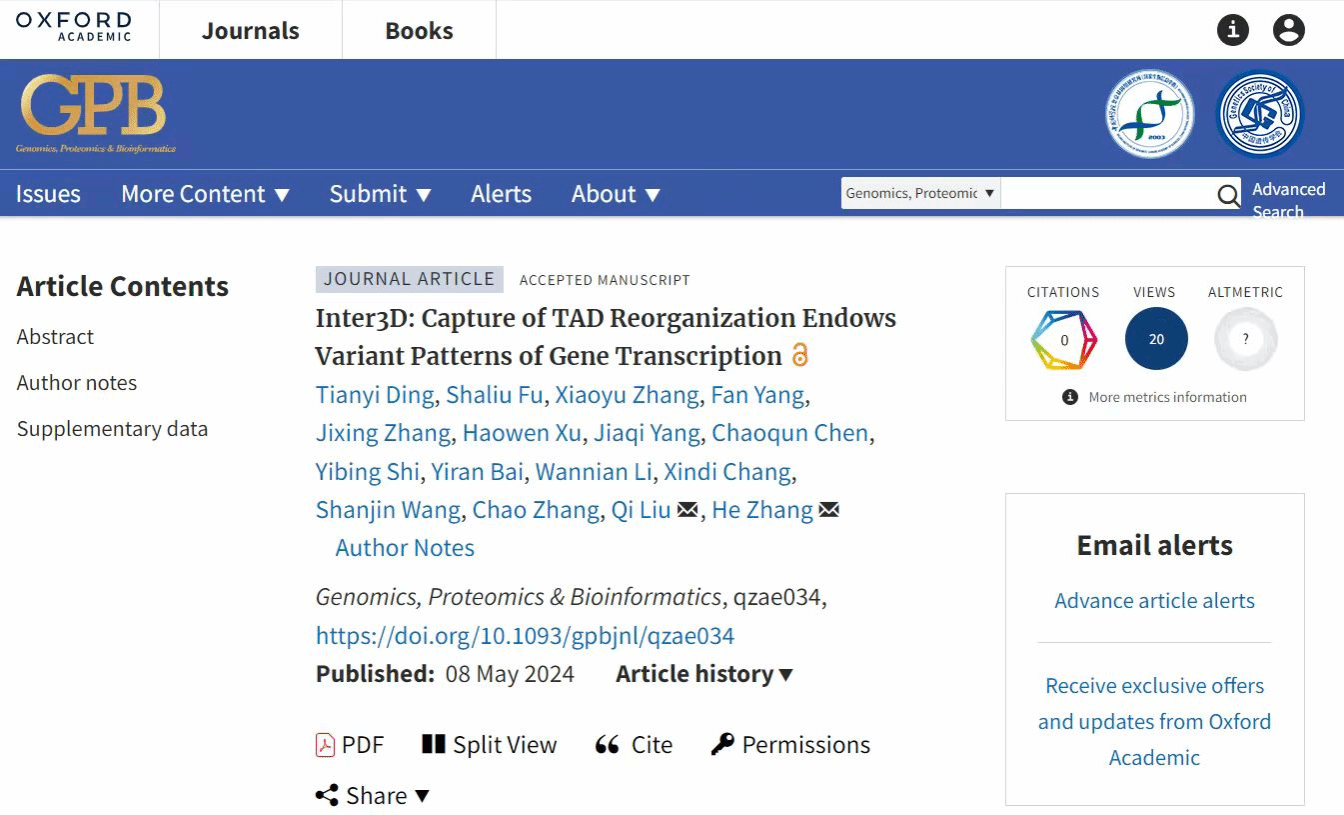Open the search scope dropdown
The width and height of the screenshot is (1344, 815).
pyautogui.click(x=920, y=193)
